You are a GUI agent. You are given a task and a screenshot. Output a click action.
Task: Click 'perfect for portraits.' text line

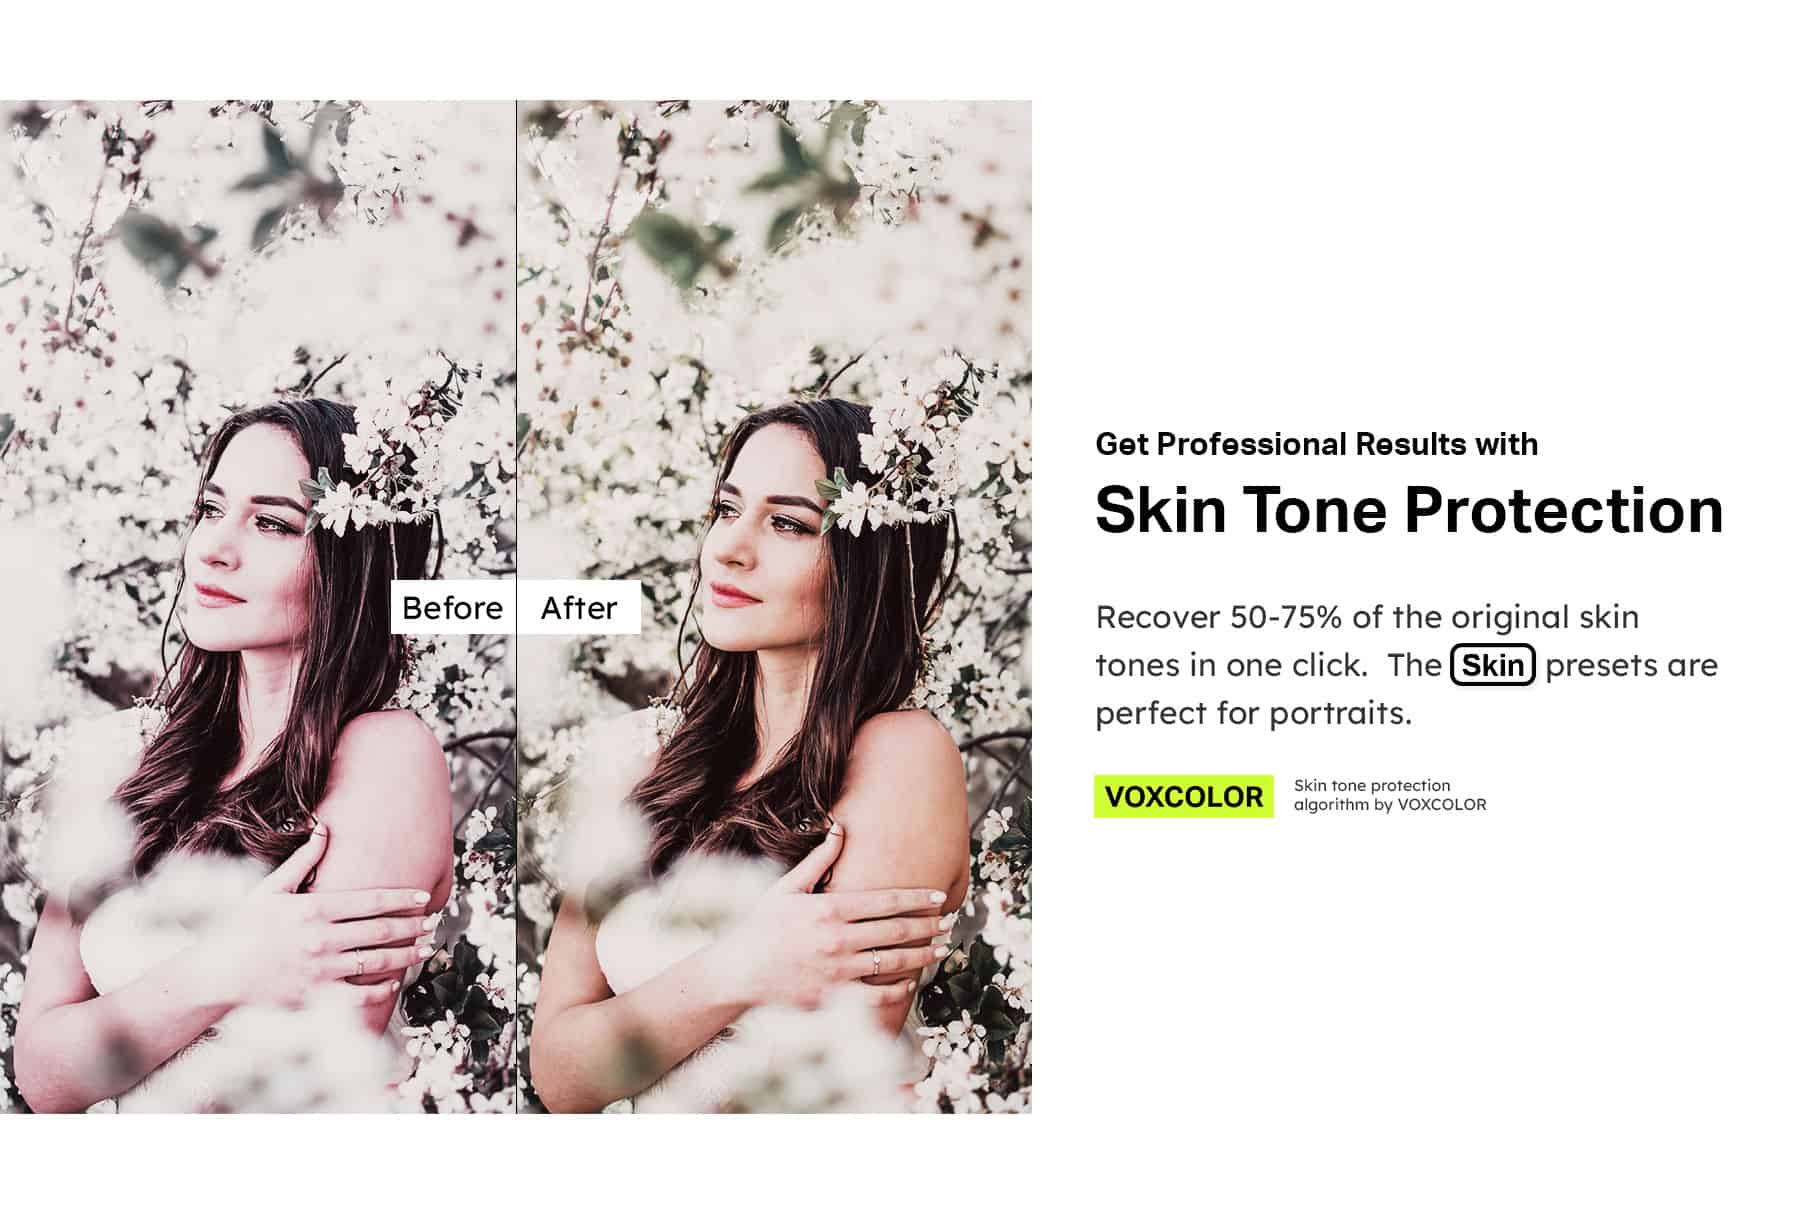(x=1253, y=713)
